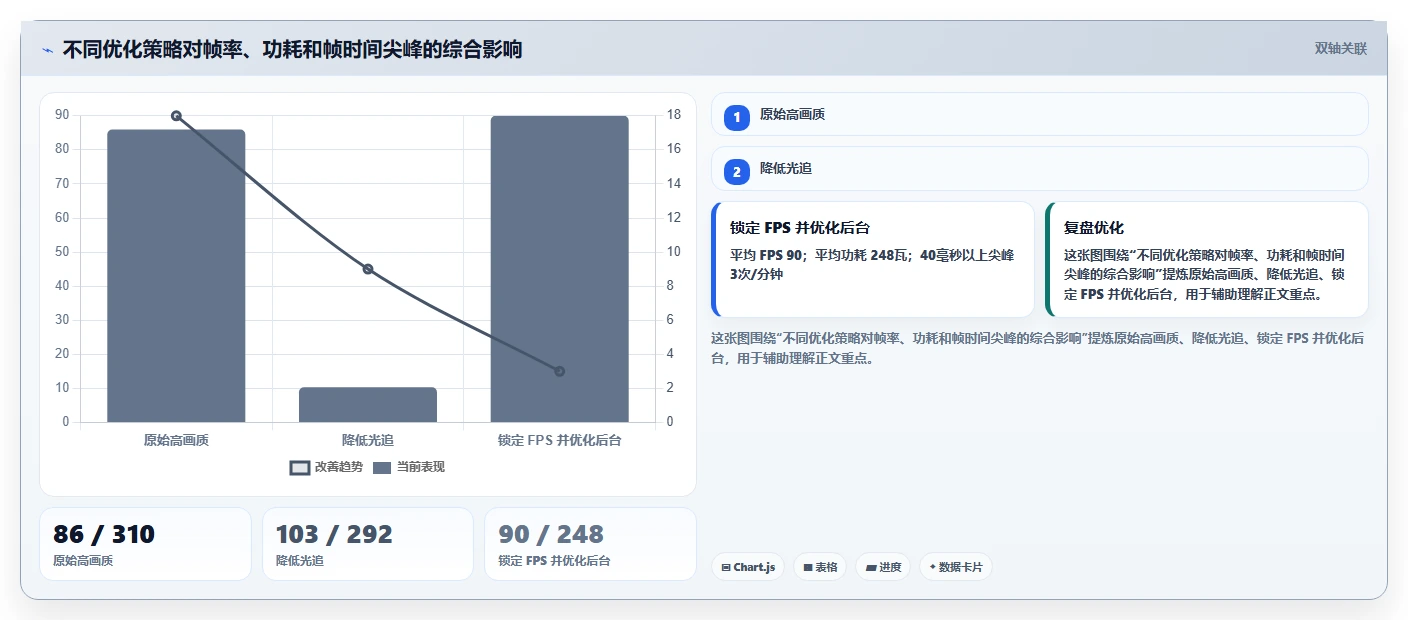The image size is (1408, 620).
Task: Click the trend line point above the 锁定 FPS 并优化后台 bar
Action: (x=559, y=371)
